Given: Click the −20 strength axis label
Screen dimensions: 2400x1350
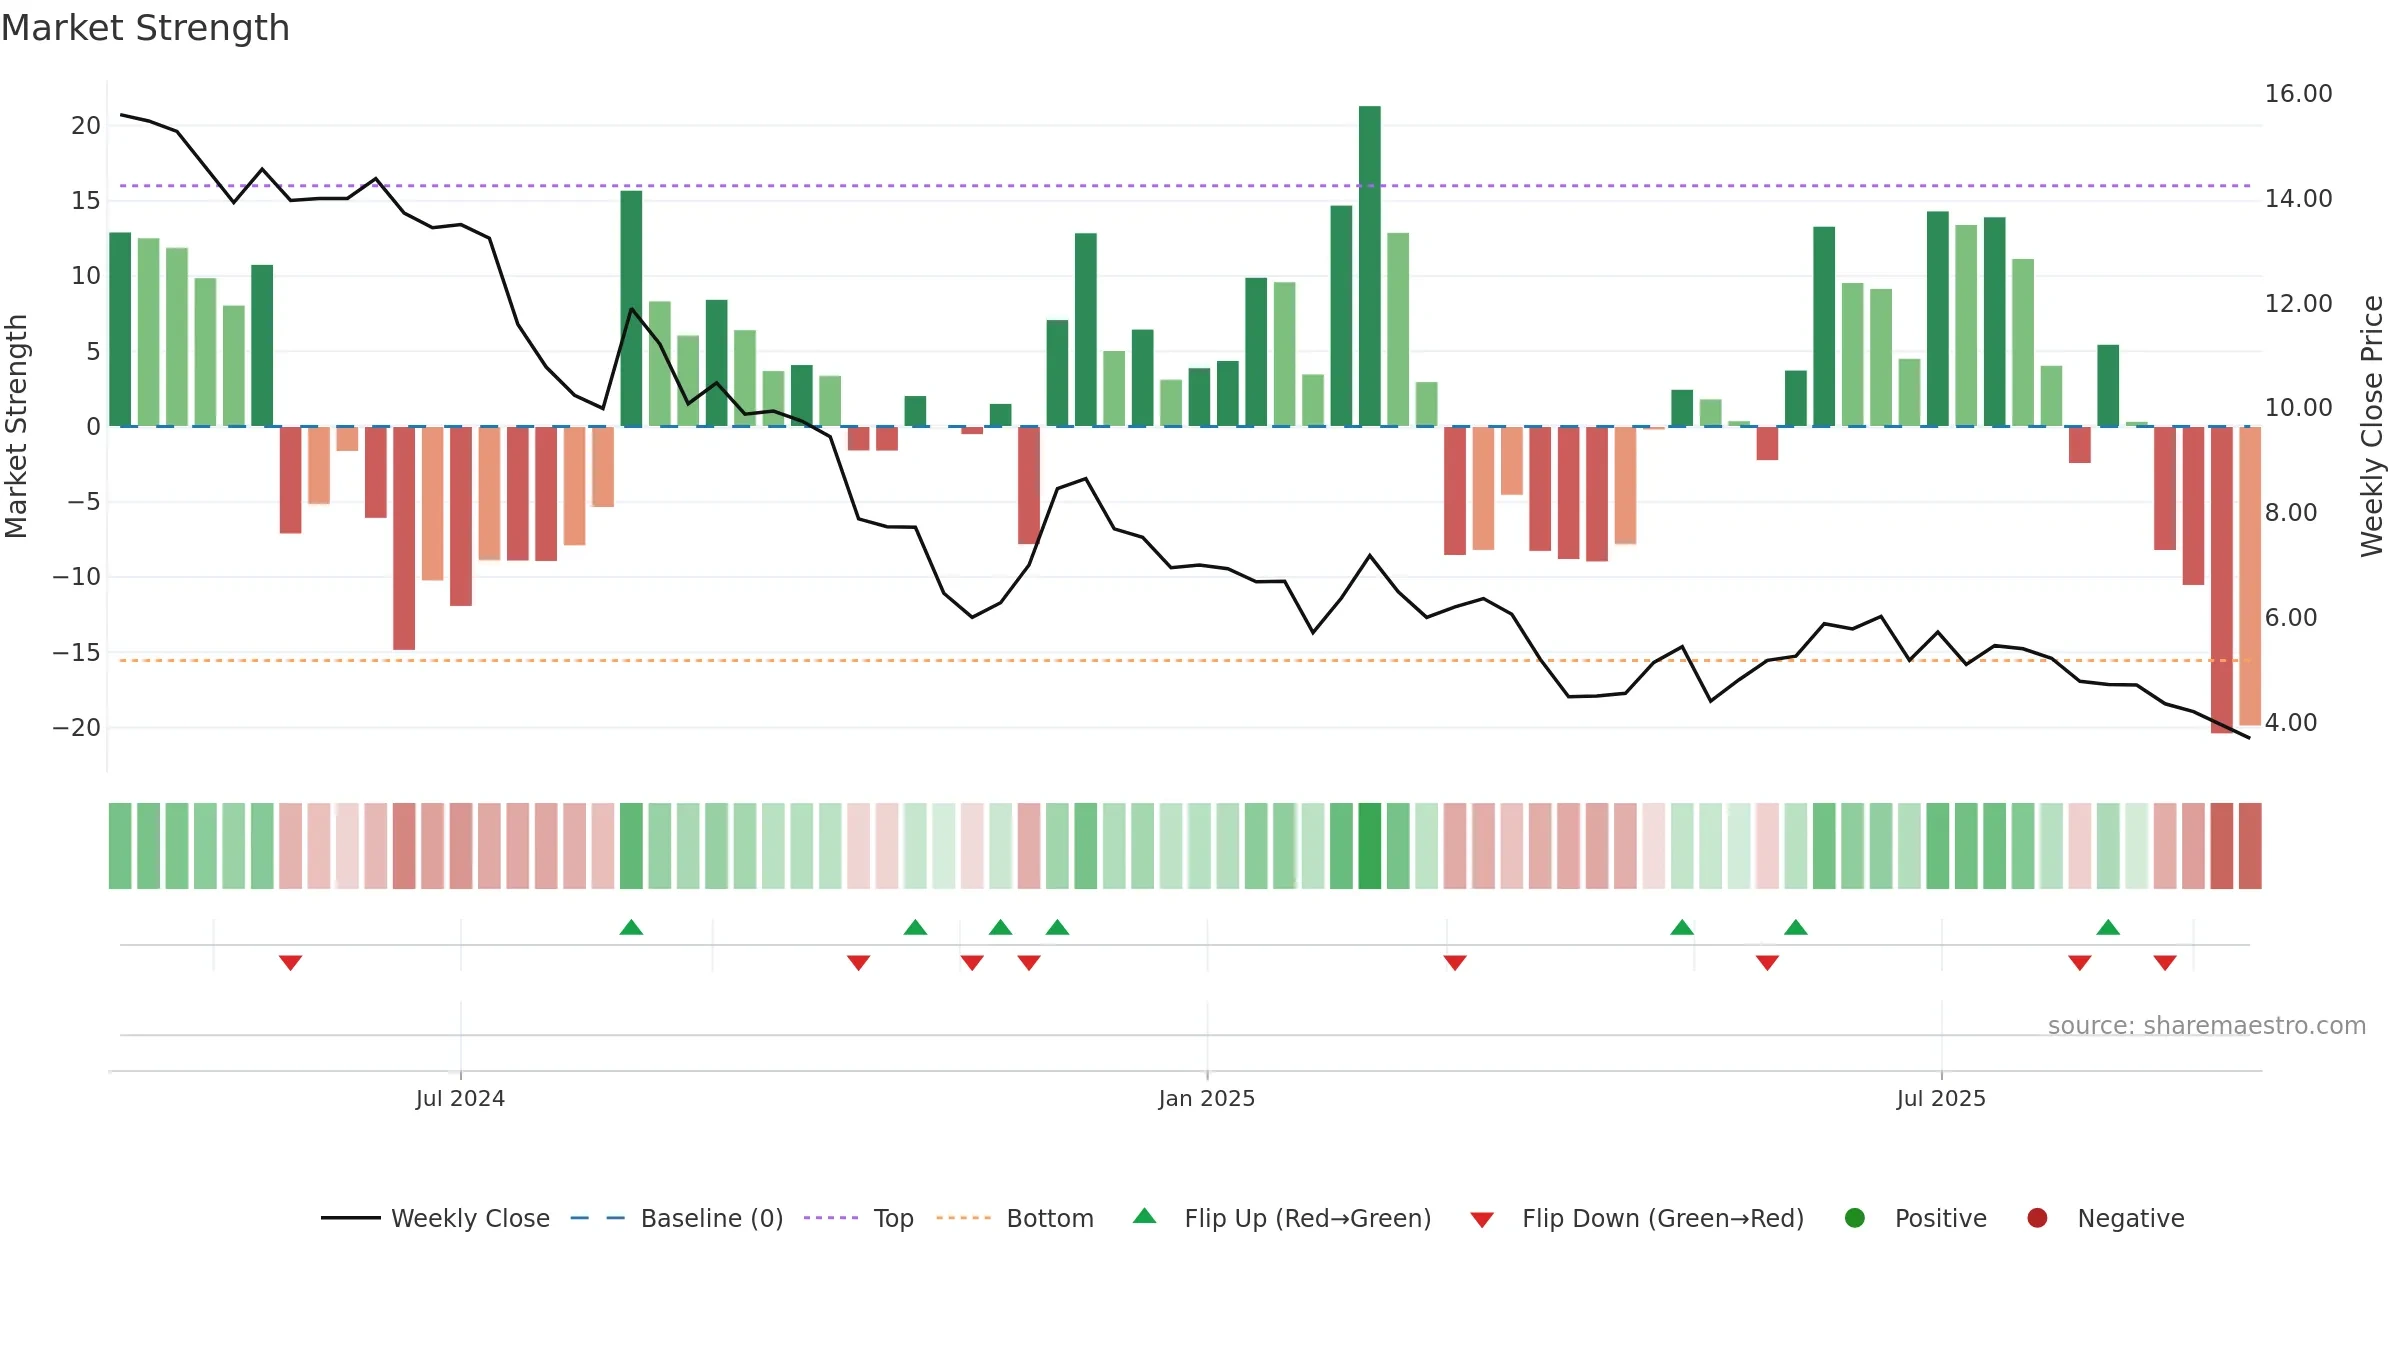Looking at the screenshot, I should tap(76, 727).
